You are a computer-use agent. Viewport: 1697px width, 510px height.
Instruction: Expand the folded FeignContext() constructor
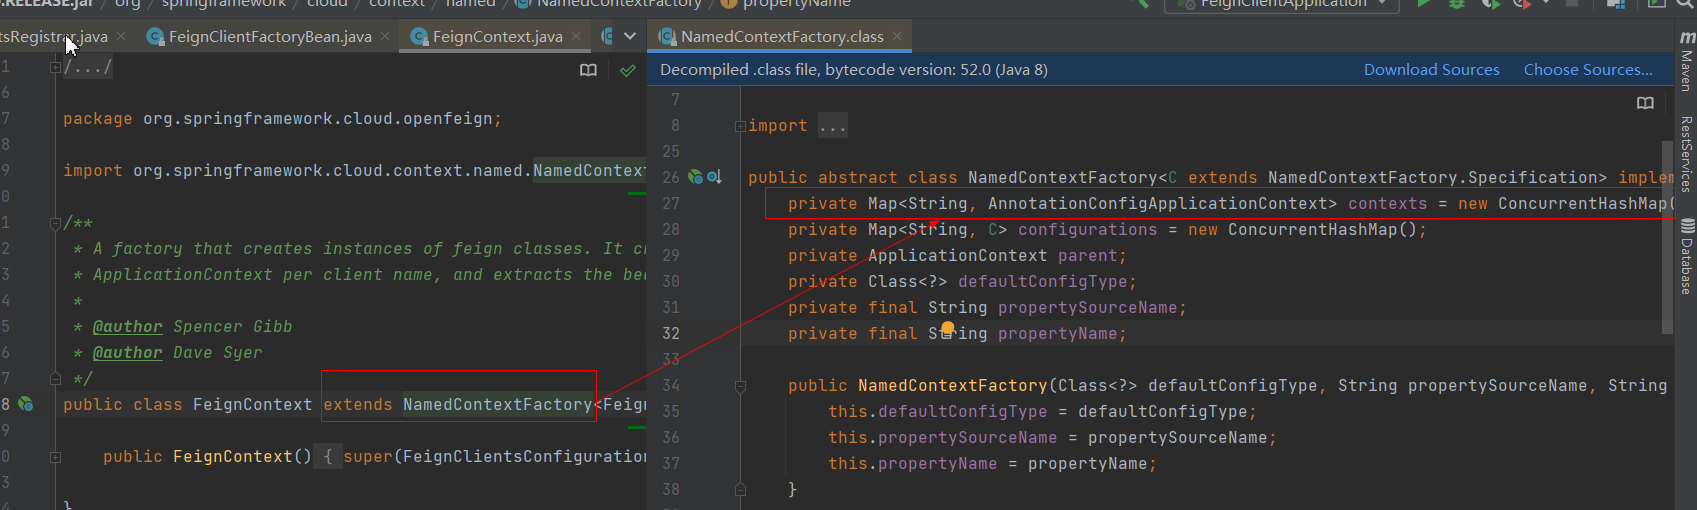pos(55,457)
